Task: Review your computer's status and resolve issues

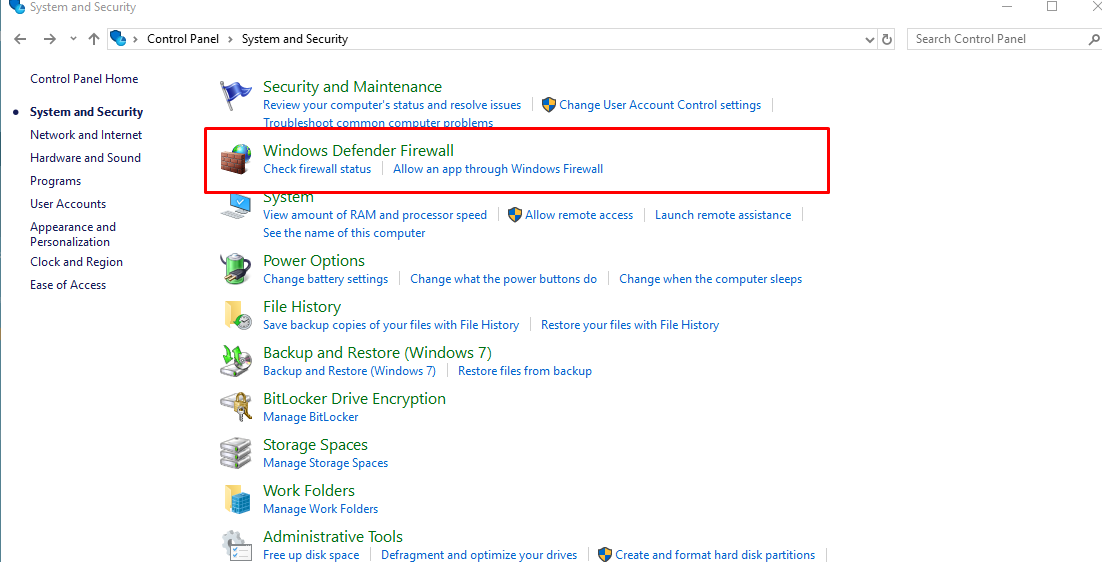Action: [x=392, y=105]
